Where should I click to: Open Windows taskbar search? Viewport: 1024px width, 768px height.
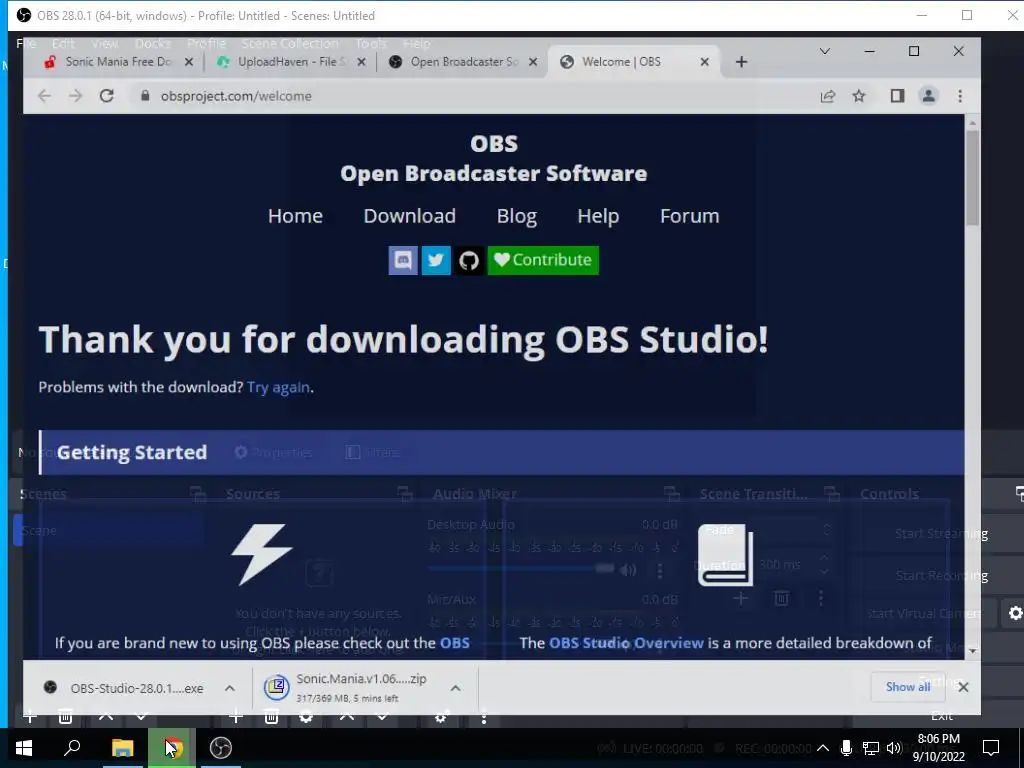(72, 748)
